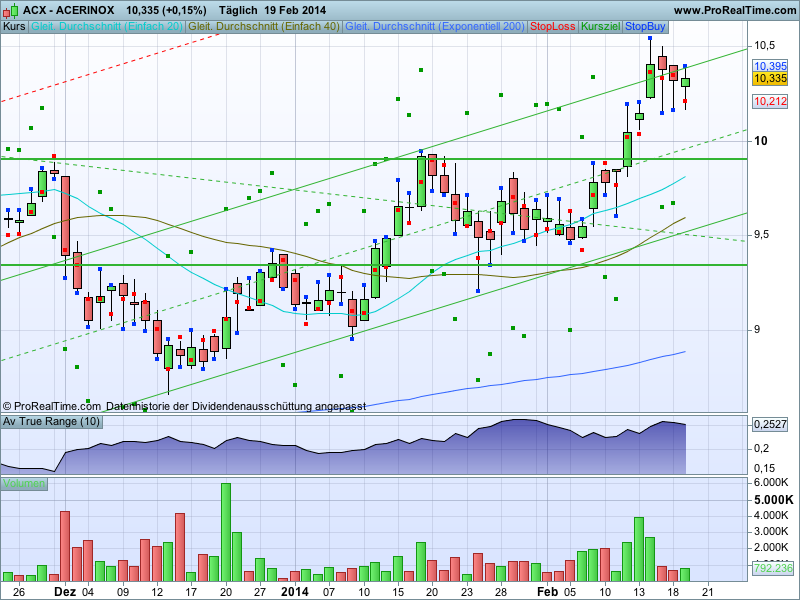Click the 792.236 volume value tag

[773, 568]
